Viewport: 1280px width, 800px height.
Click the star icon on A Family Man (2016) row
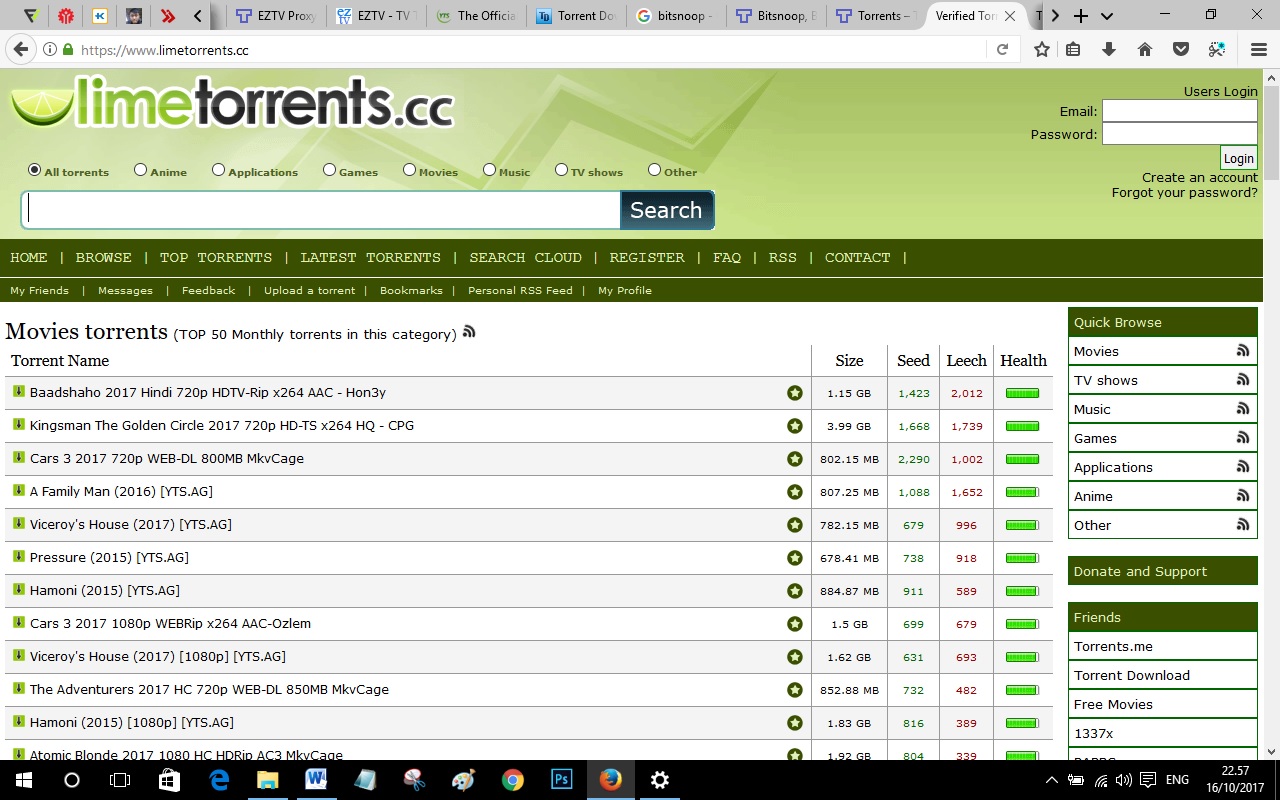coord(794,492)
